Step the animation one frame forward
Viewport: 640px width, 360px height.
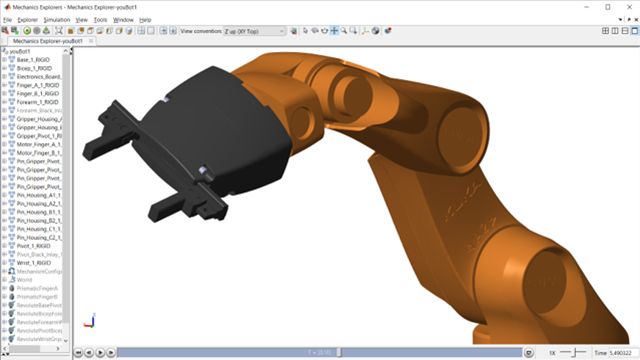[x=111, y=352]
